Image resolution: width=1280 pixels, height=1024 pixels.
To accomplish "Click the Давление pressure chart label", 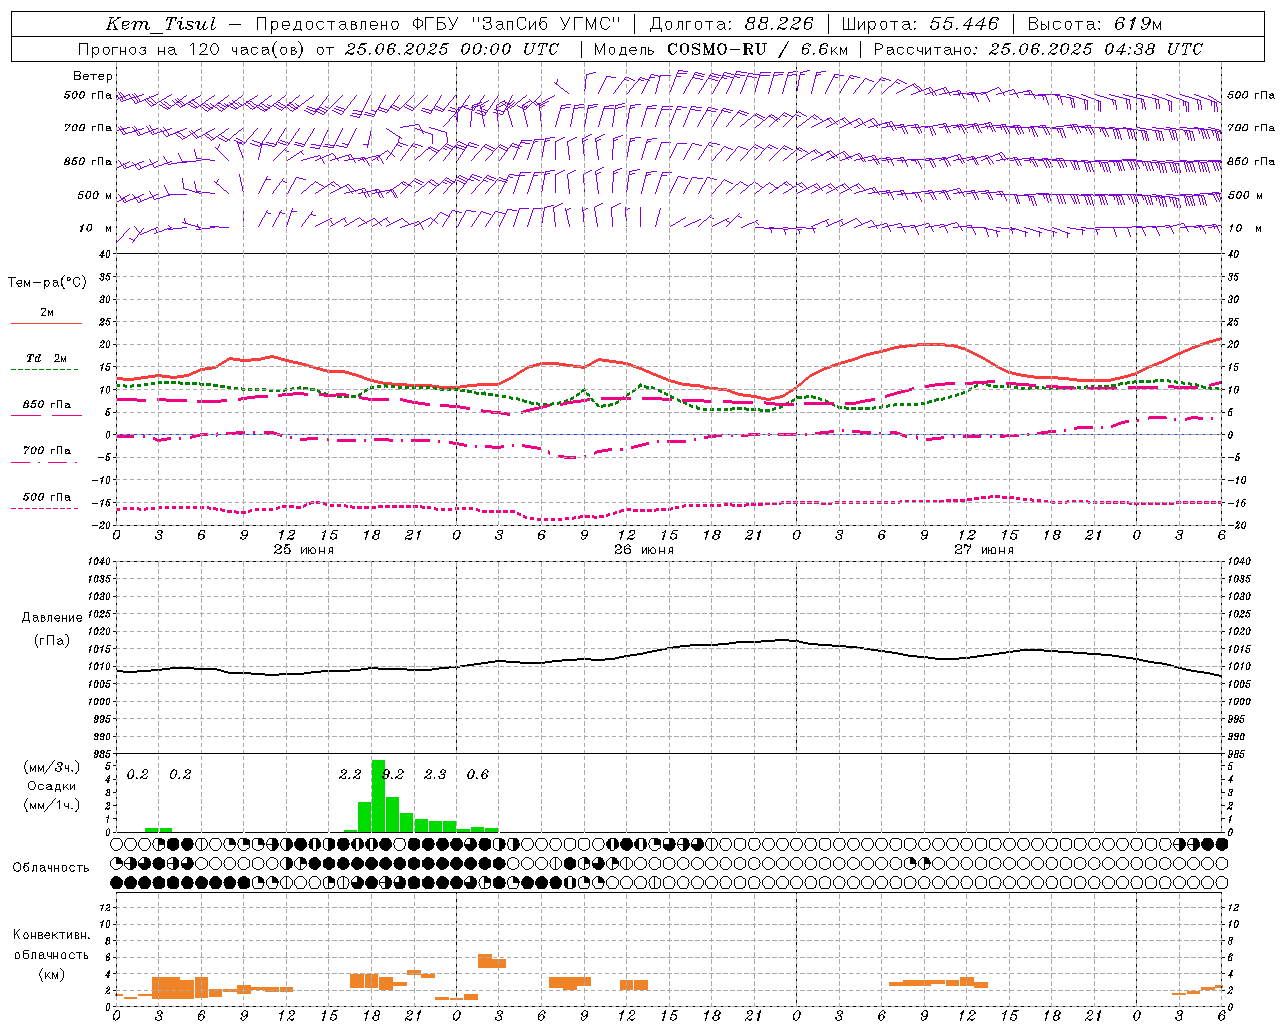I will click(x=52, y=618).
